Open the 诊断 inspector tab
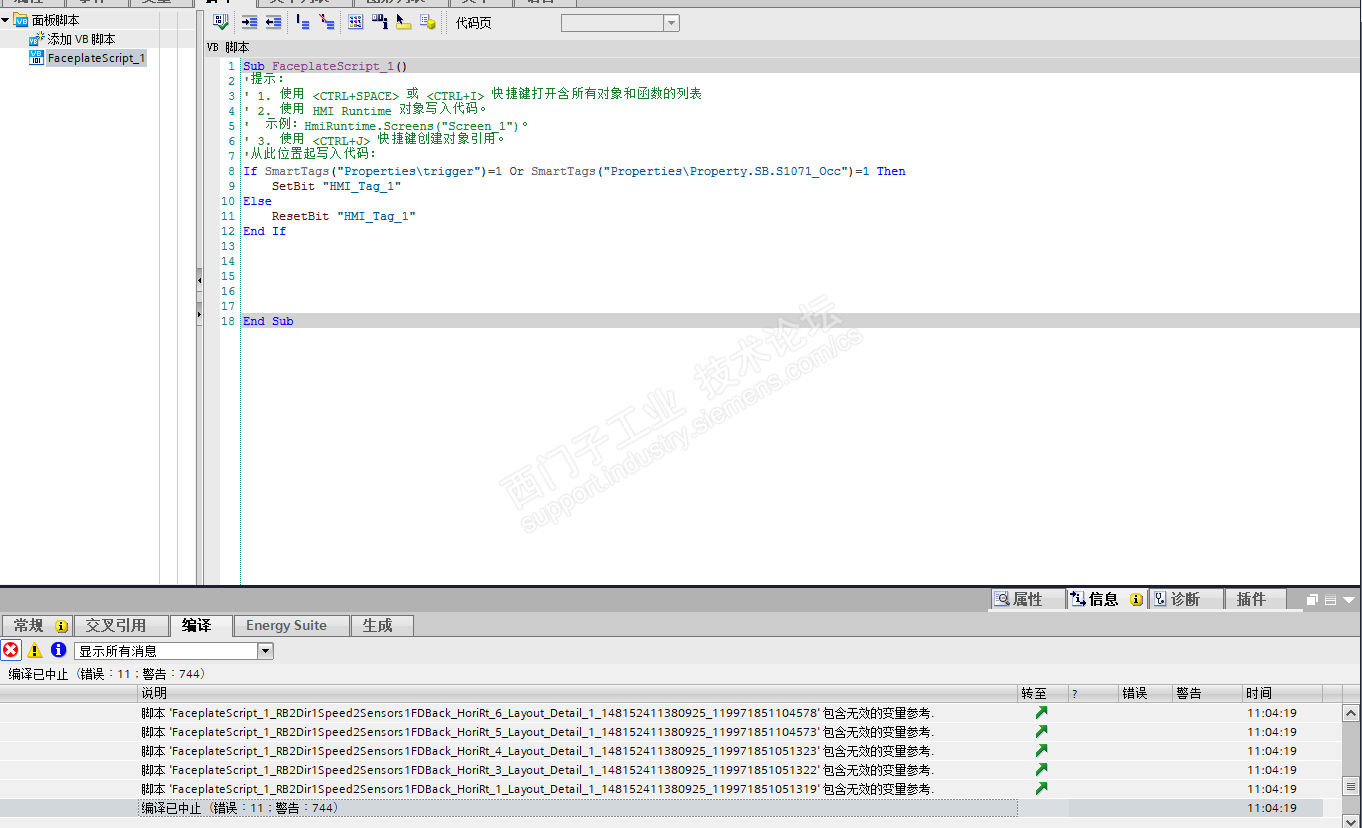 [1185, 599]
